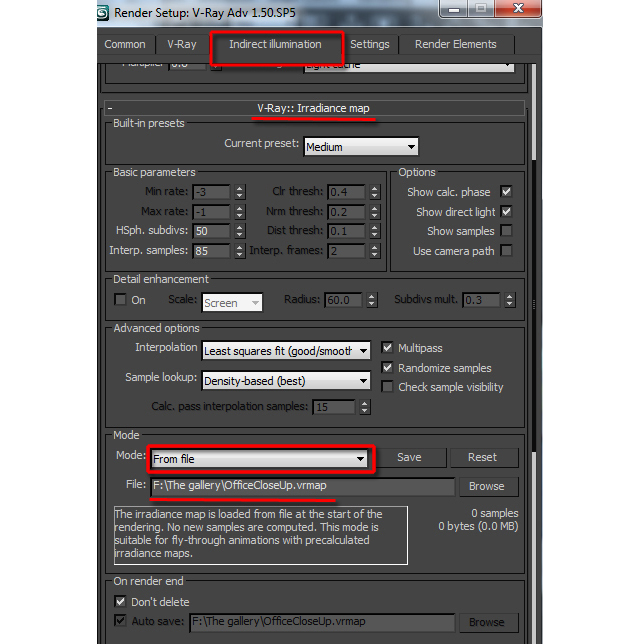Image resolution: width=640 pixels, height=644 pixels.
Task: Toggle Show calc. phase checkbox
Action: 506,191
